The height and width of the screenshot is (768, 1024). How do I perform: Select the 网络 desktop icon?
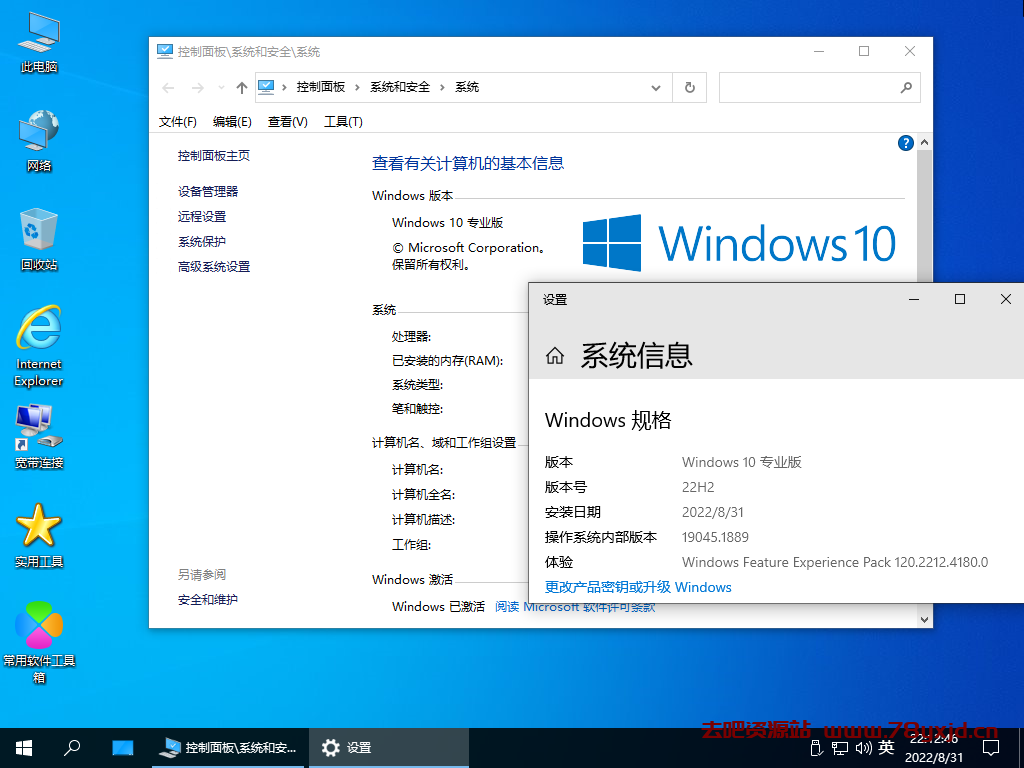point(39,141)
